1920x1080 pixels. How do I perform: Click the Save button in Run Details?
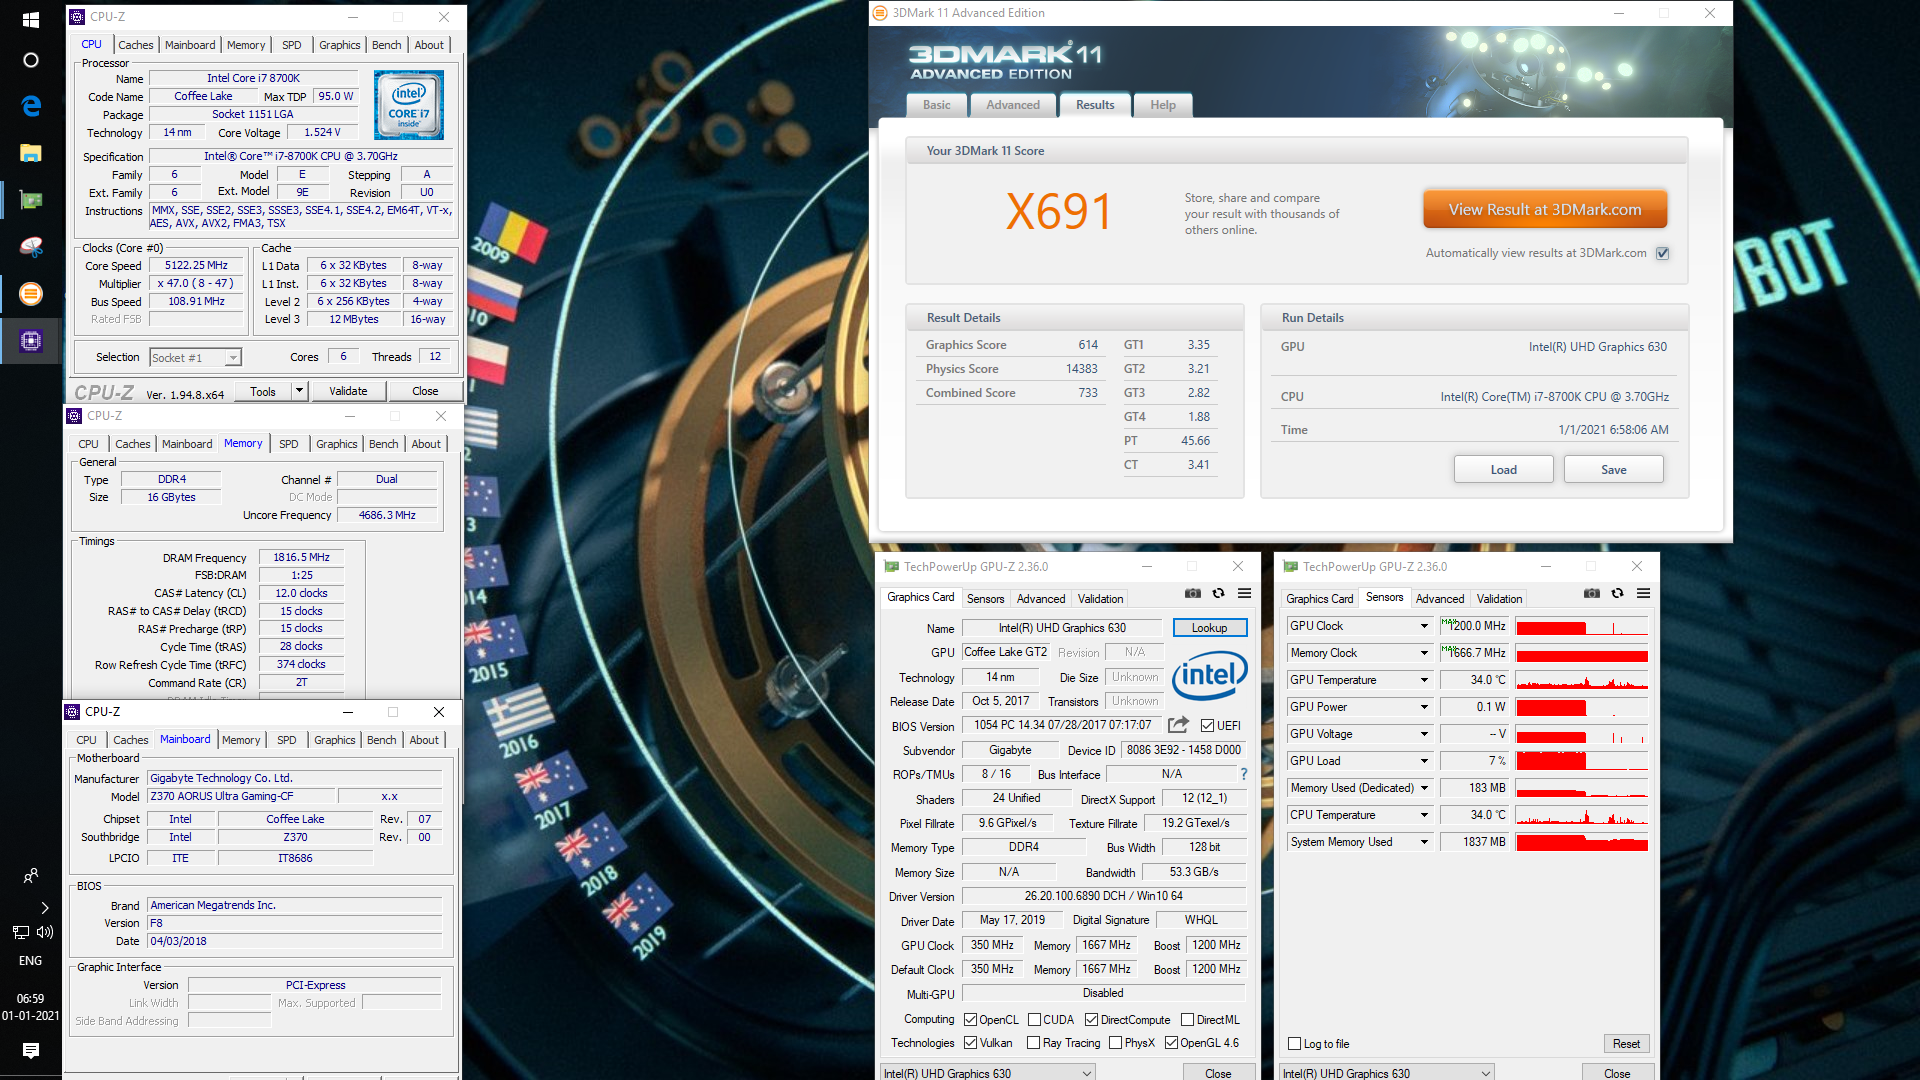point(1613,470)
